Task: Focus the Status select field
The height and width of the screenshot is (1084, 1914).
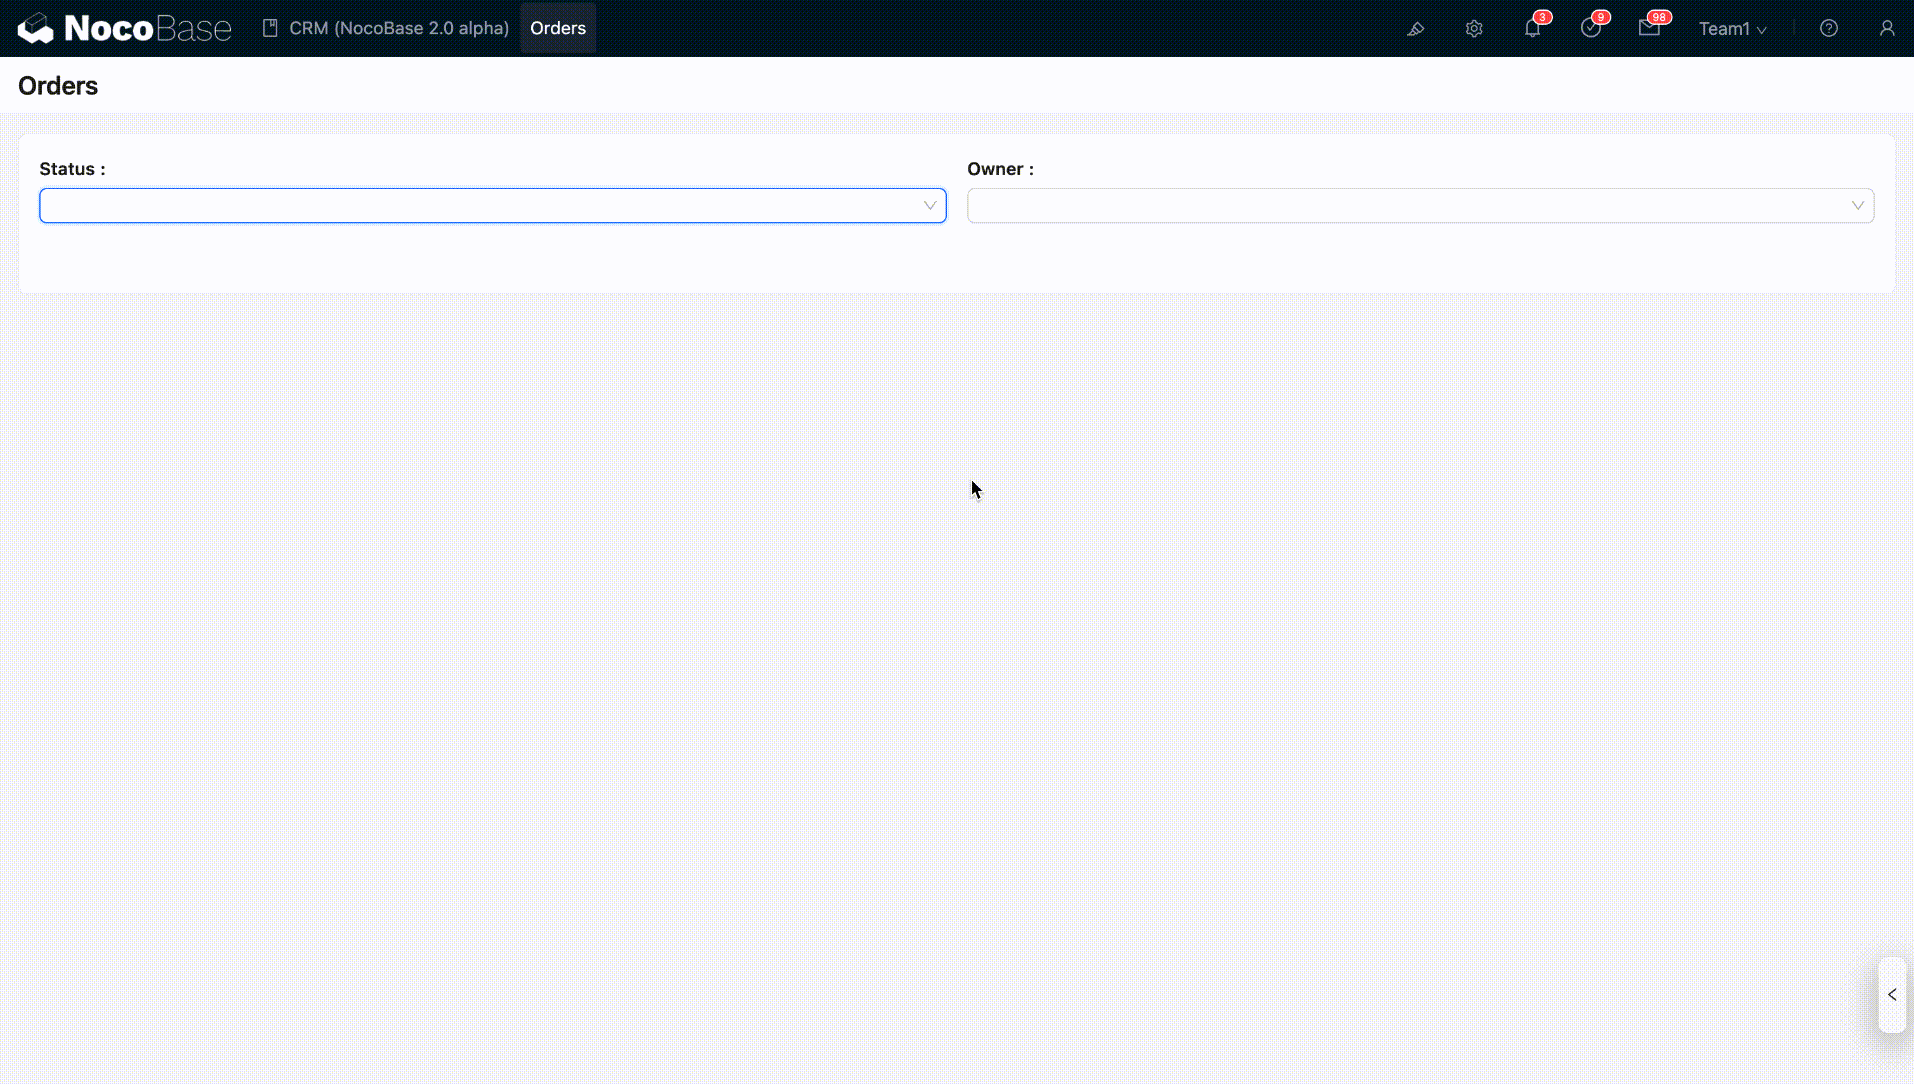Action: click(x=480, y=206)
